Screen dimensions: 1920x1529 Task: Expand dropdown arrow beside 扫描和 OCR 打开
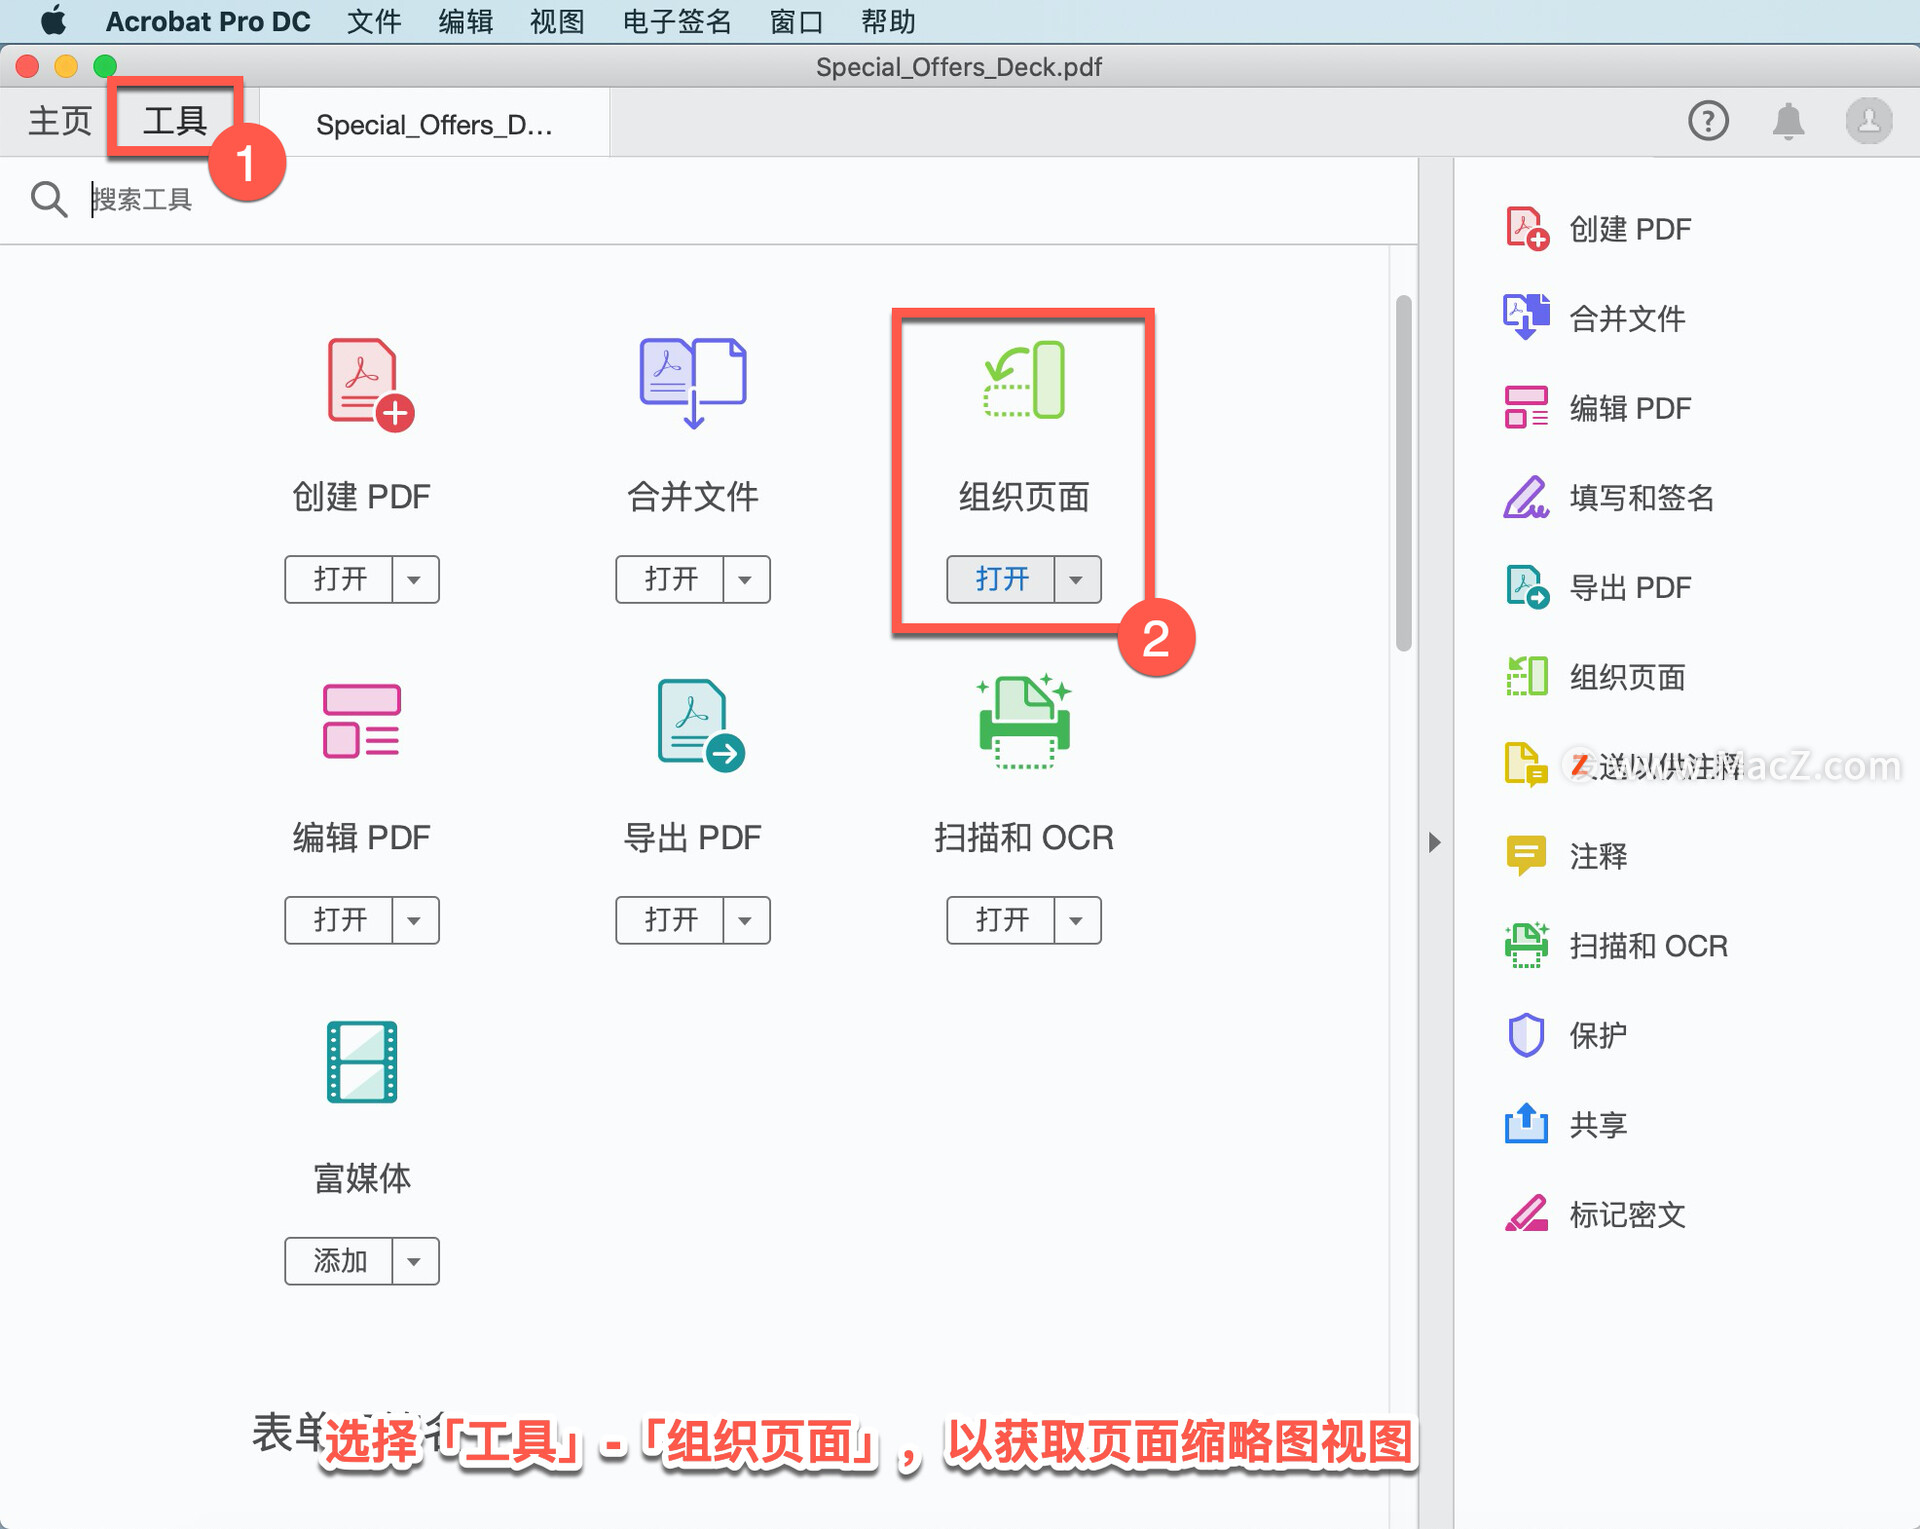(1077, 920)
